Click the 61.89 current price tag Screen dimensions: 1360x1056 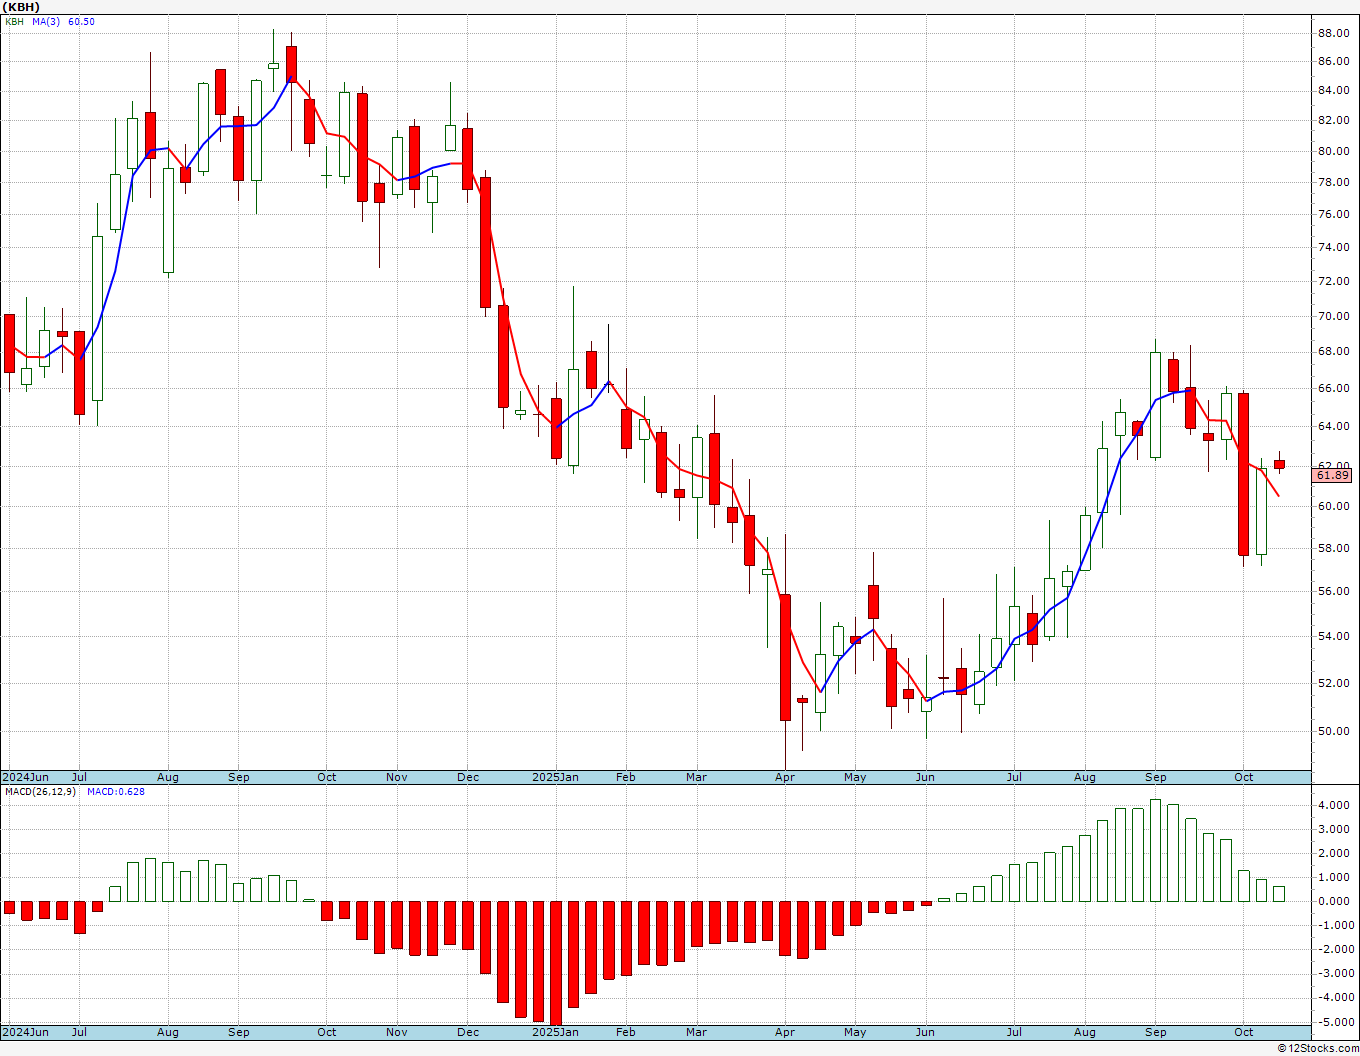point(1333,475)
